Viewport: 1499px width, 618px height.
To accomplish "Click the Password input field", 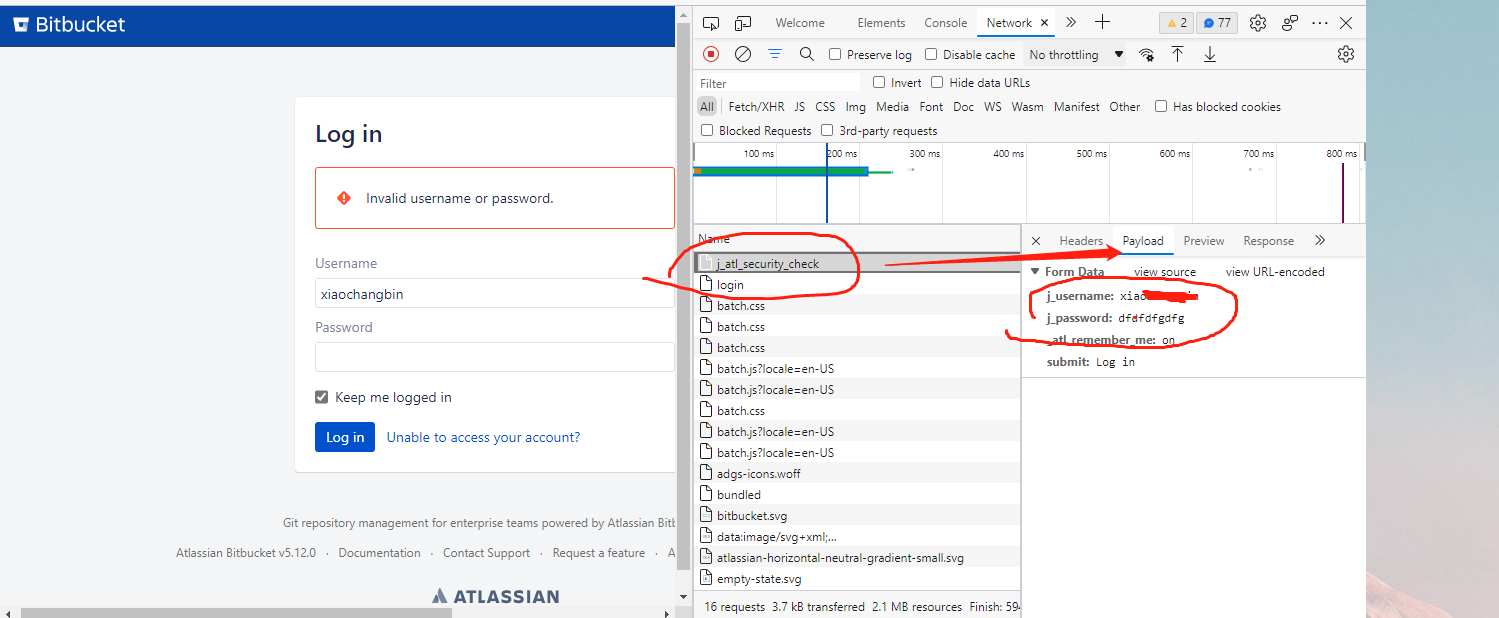I will 495,357.
